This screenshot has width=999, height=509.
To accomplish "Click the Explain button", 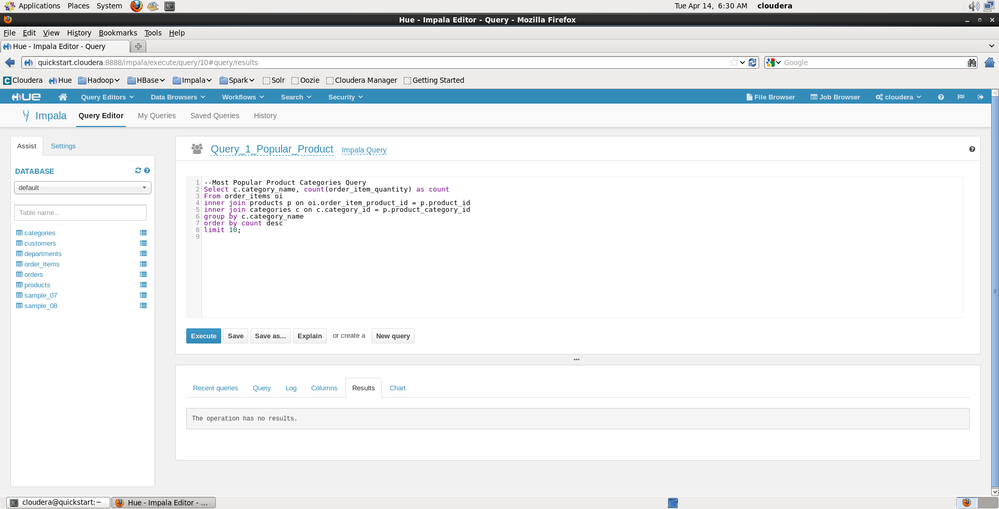I will [x=310, y=336].
